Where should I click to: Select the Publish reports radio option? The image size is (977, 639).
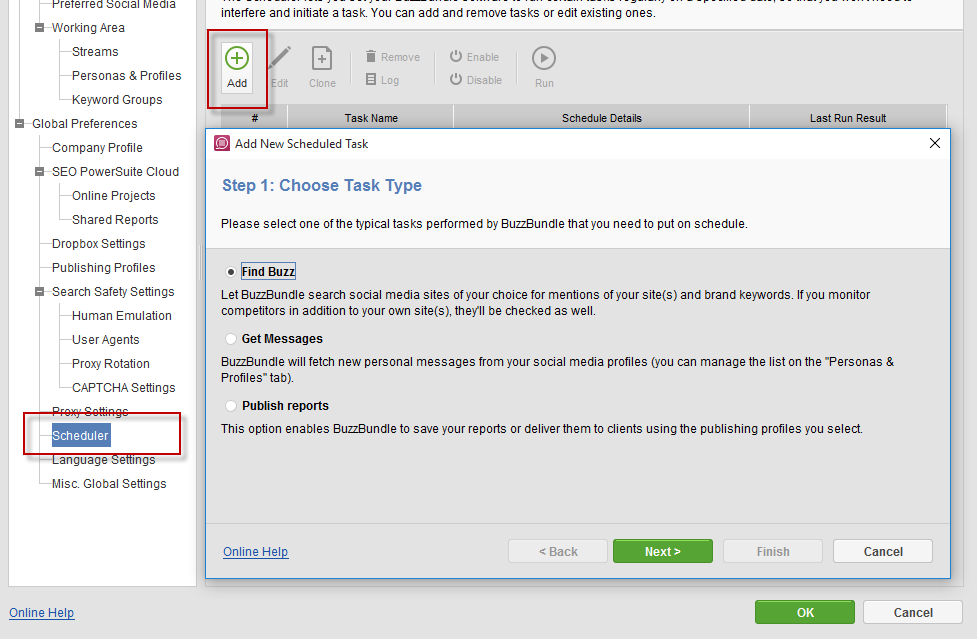(231, 406)
